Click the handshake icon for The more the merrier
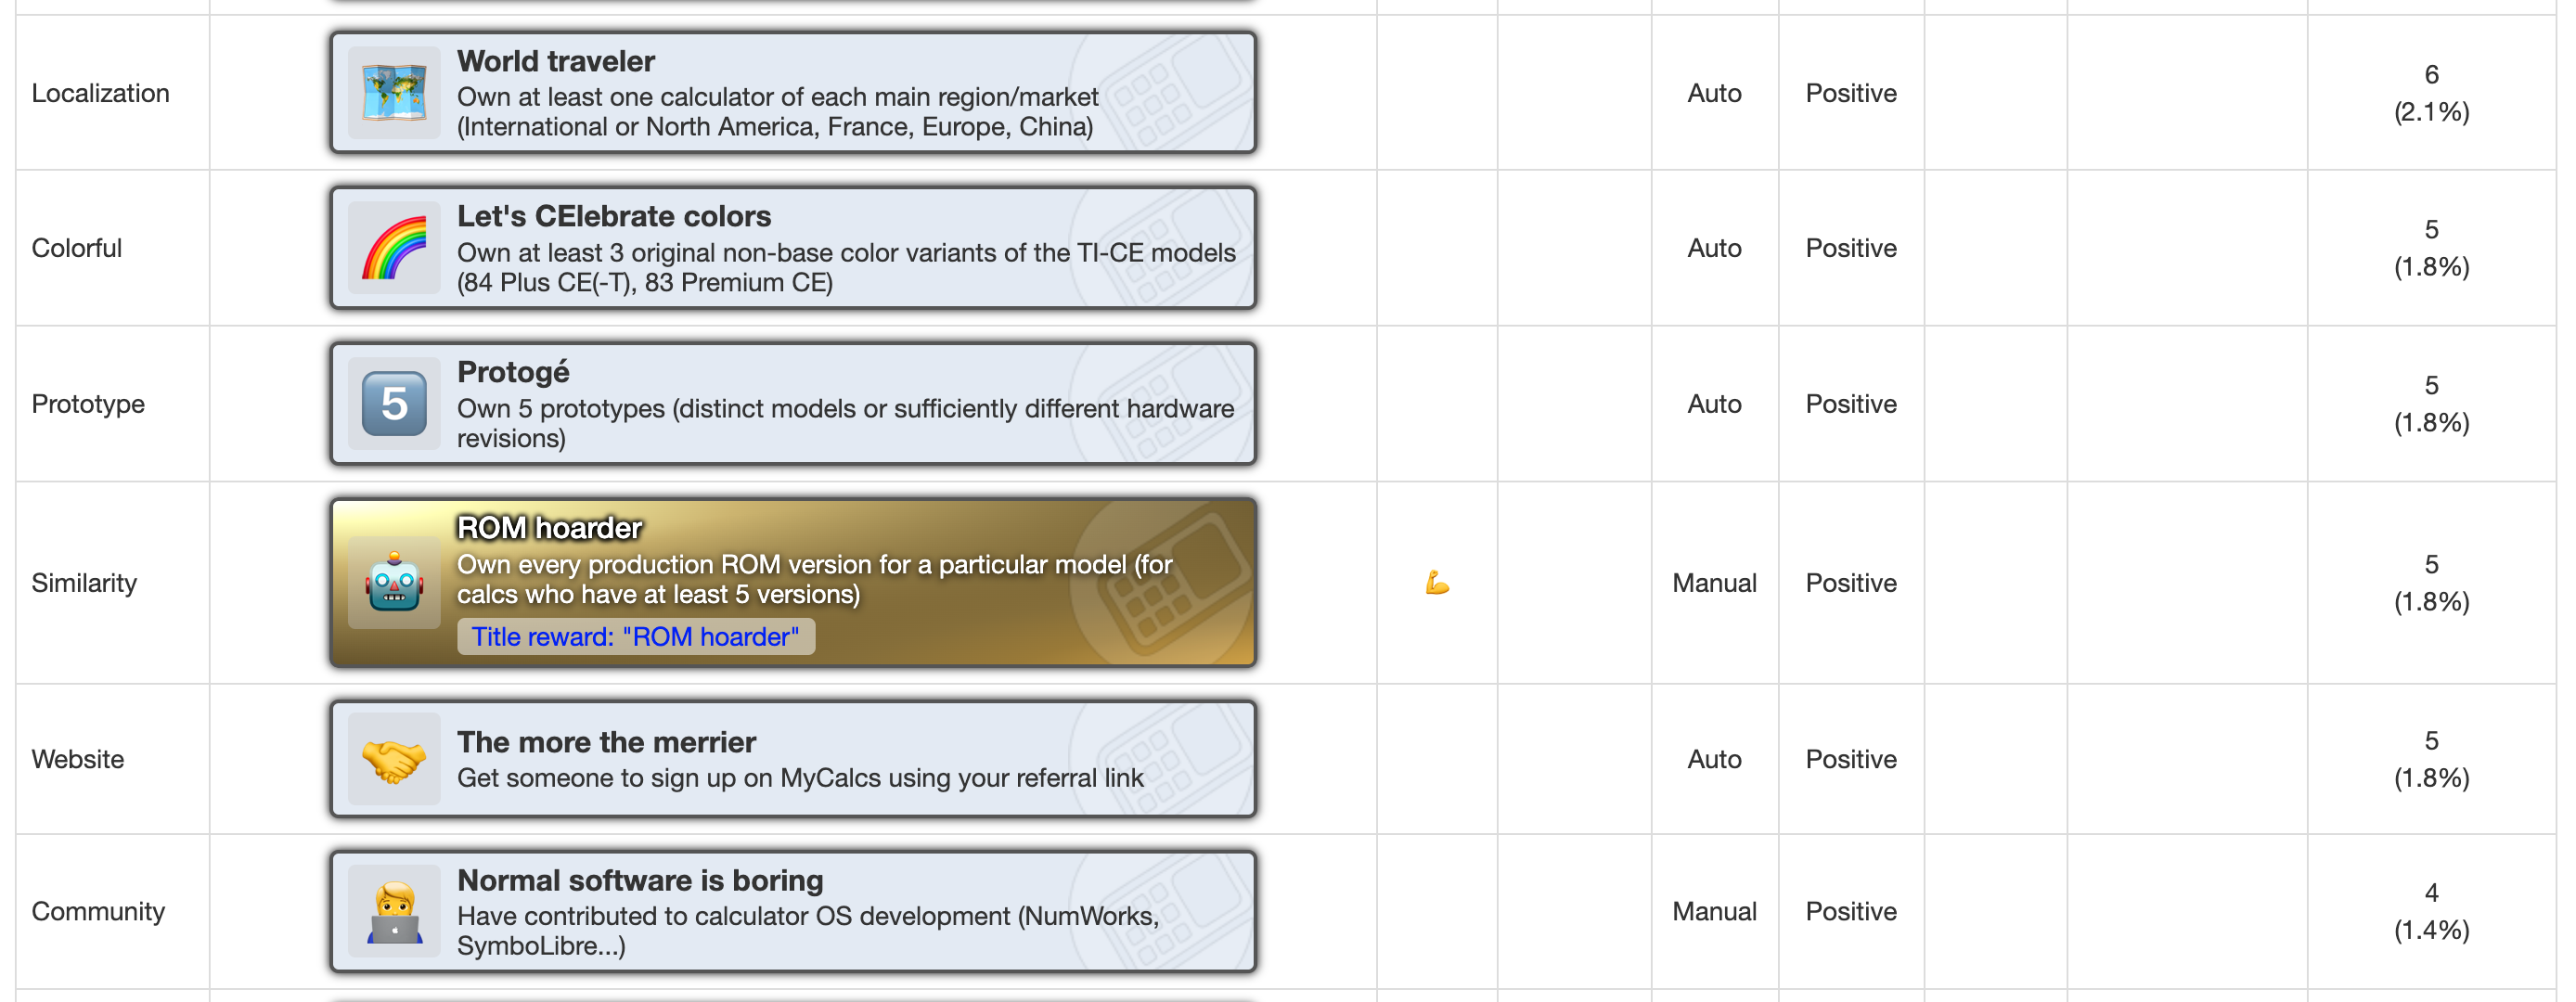 [394, 760]
